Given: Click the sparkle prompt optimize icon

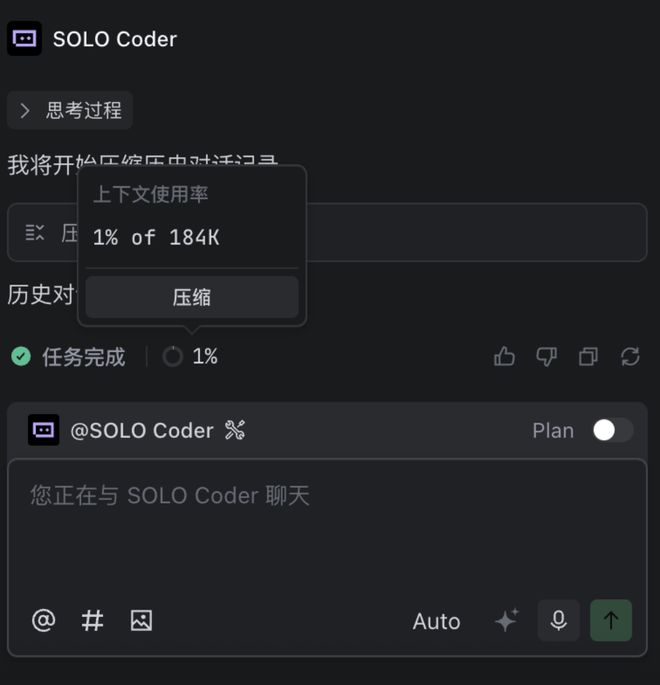Looking at the screenshot, I should click(x=506, y=621).
